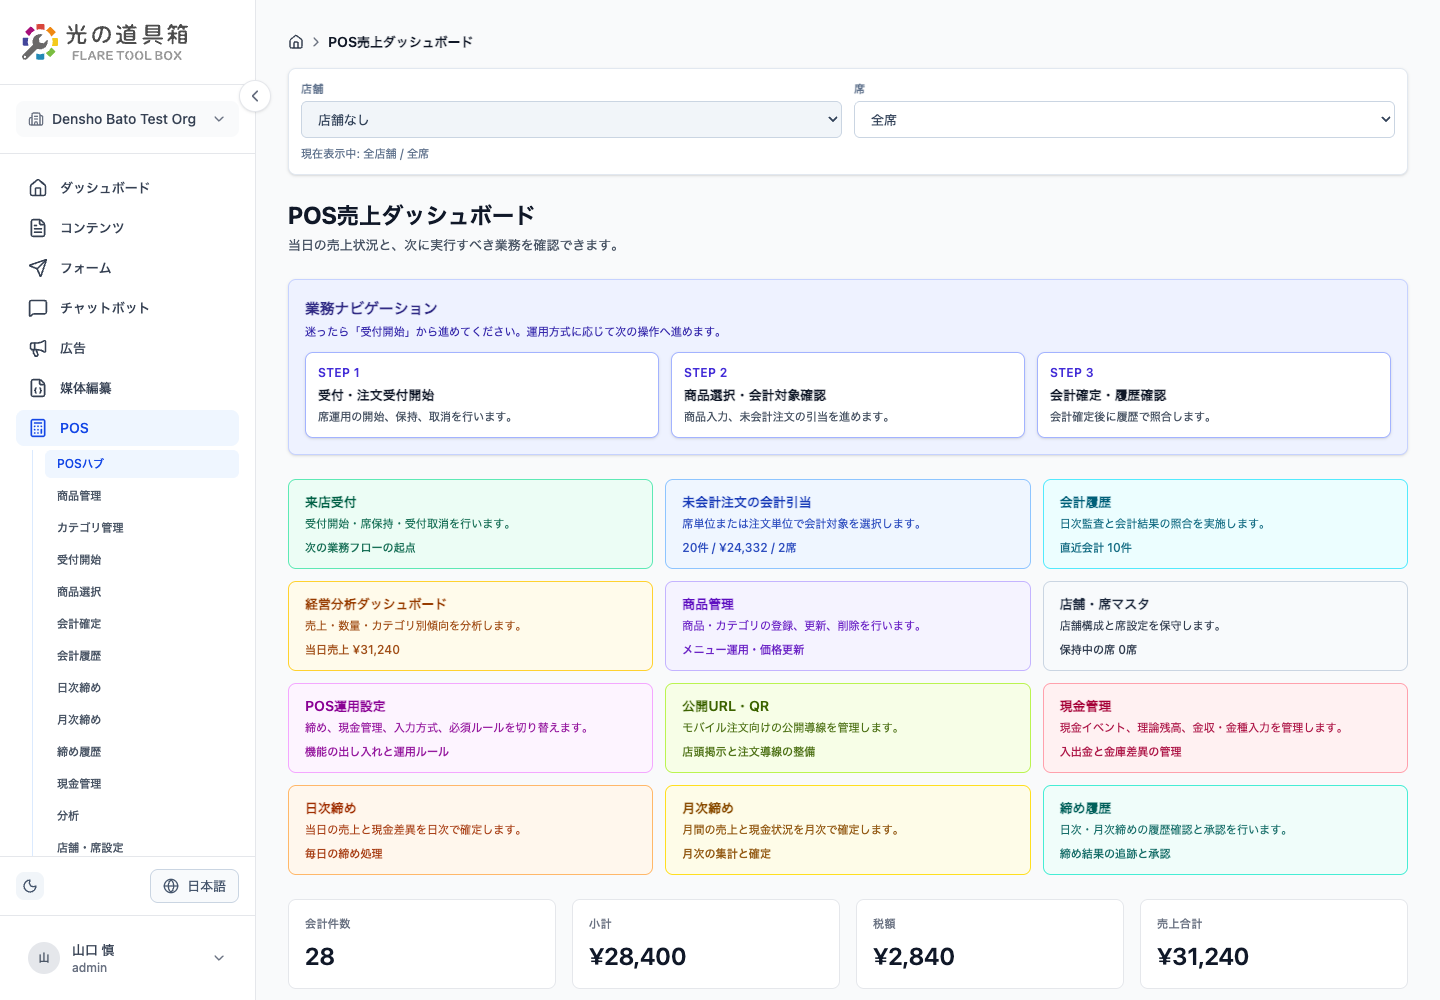Open 商品選択 submenu item

pyautogui.click(x=142, y=592)
